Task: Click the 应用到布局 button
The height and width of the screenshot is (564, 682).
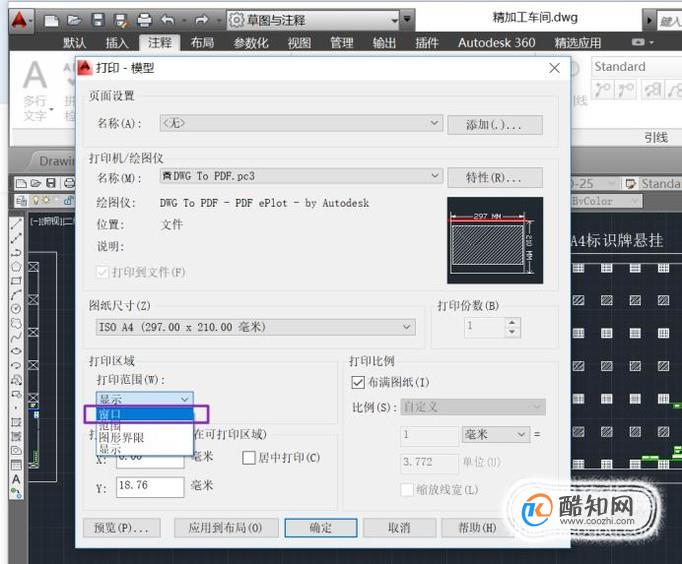Action: (226, 528)
